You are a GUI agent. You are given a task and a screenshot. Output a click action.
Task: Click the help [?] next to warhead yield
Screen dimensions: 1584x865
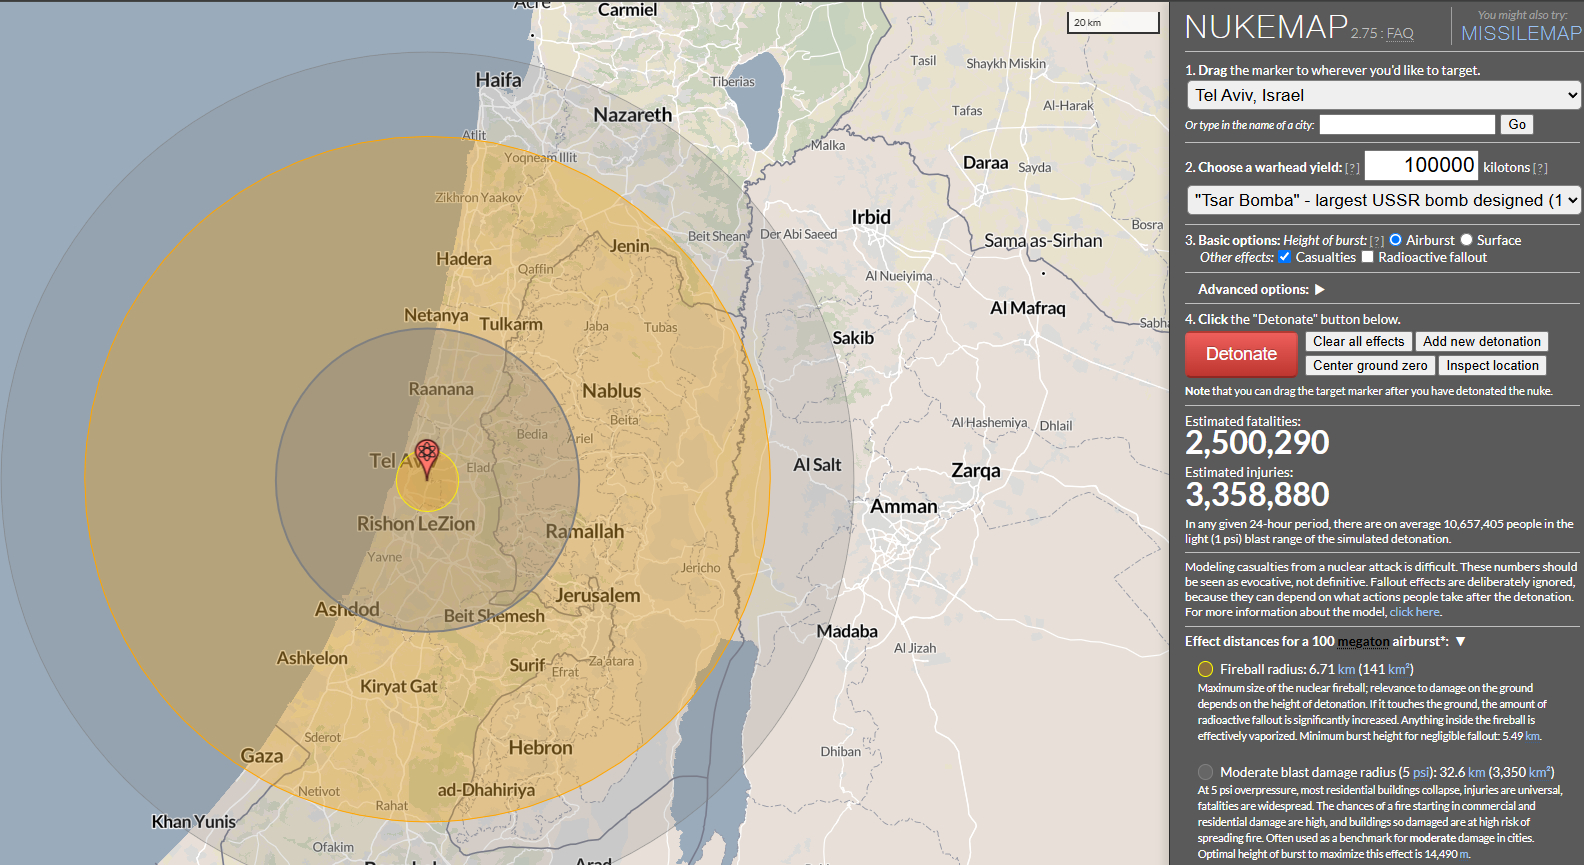point(1352,168)
